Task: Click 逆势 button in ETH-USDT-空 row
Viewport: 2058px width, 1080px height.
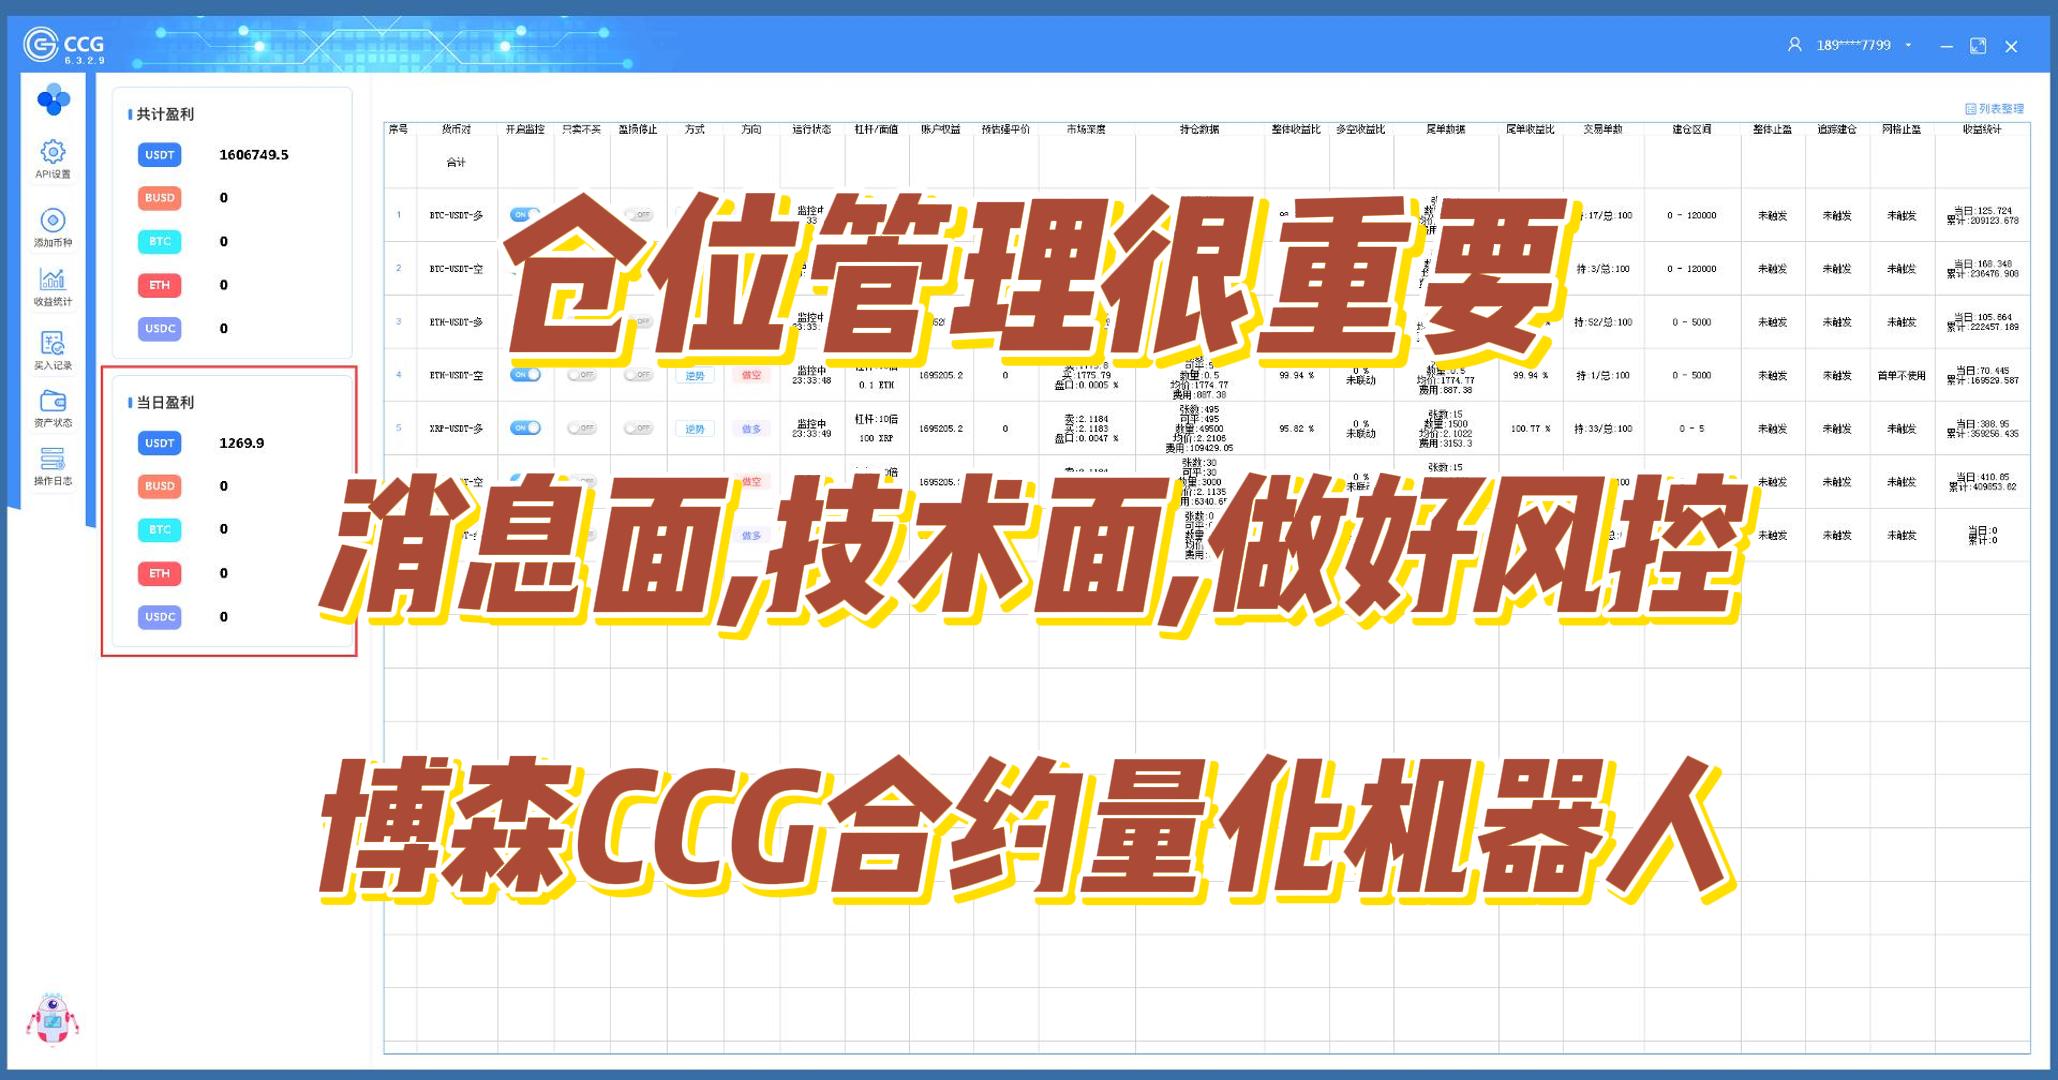Action: point(695,375)
